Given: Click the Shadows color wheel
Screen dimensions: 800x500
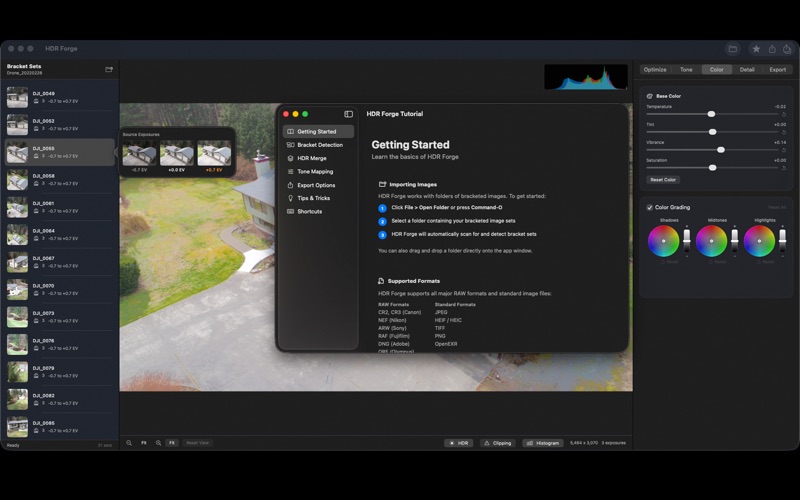Looking at the screenshot, I should click(663, 241).
